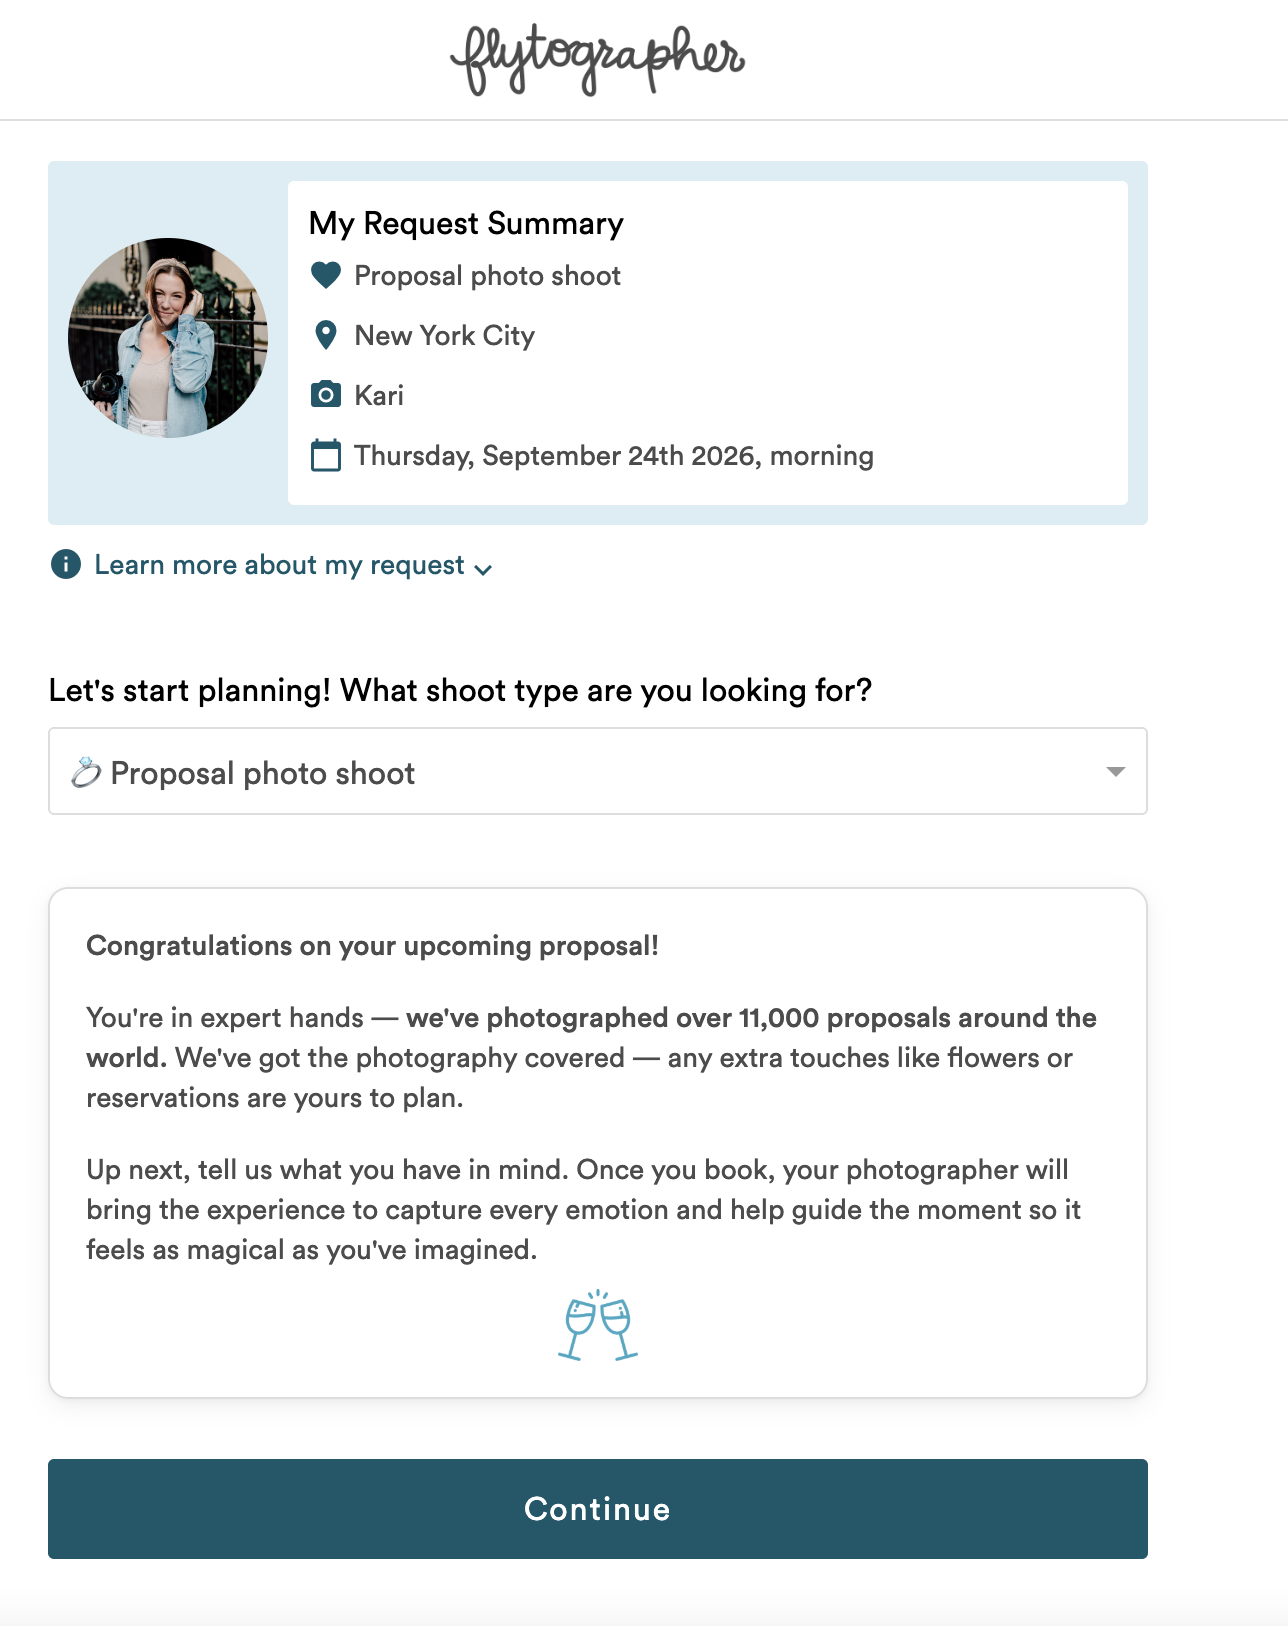This screenshot has width=1288, height=1626.
Task: Click the Proposal photo shoot summary text
Action: (x=488, y=276)
